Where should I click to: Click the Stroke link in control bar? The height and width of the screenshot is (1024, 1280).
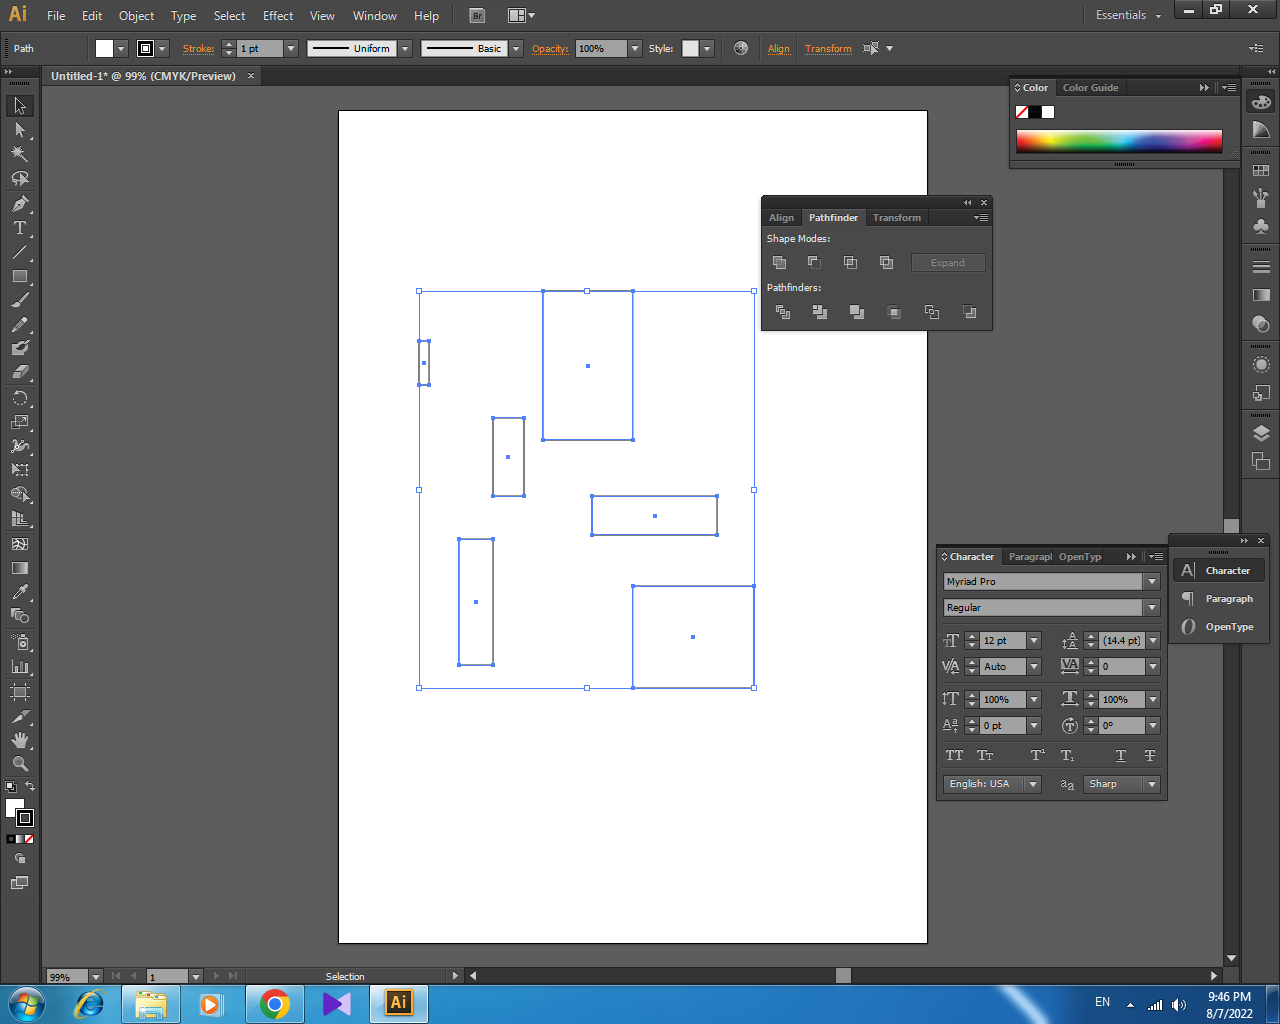coord(198,48)
